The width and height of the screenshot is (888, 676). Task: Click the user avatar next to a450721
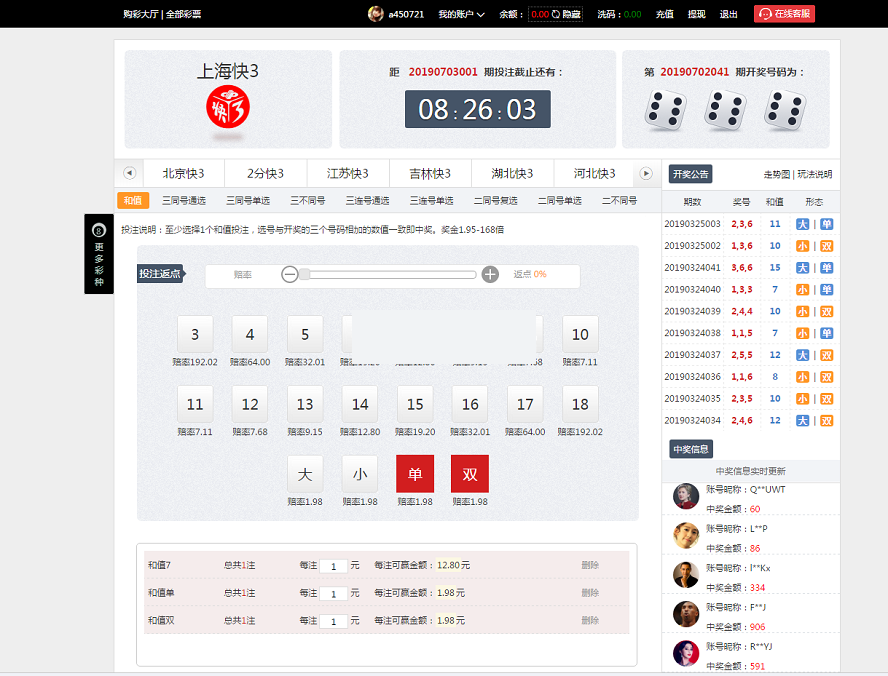click(376, 14)
